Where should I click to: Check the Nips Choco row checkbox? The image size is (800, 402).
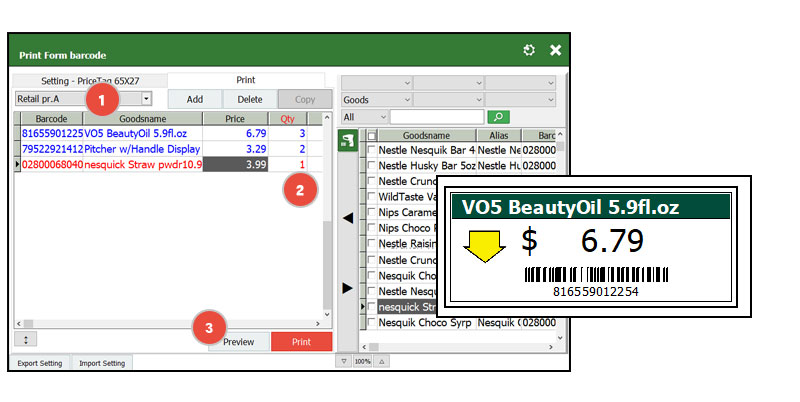tap(371, 228)
